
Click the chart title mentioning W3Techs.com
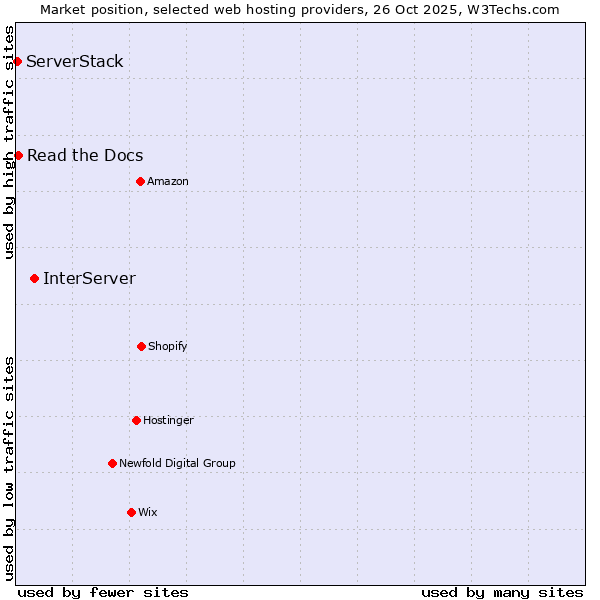click(x=300, y=9)
